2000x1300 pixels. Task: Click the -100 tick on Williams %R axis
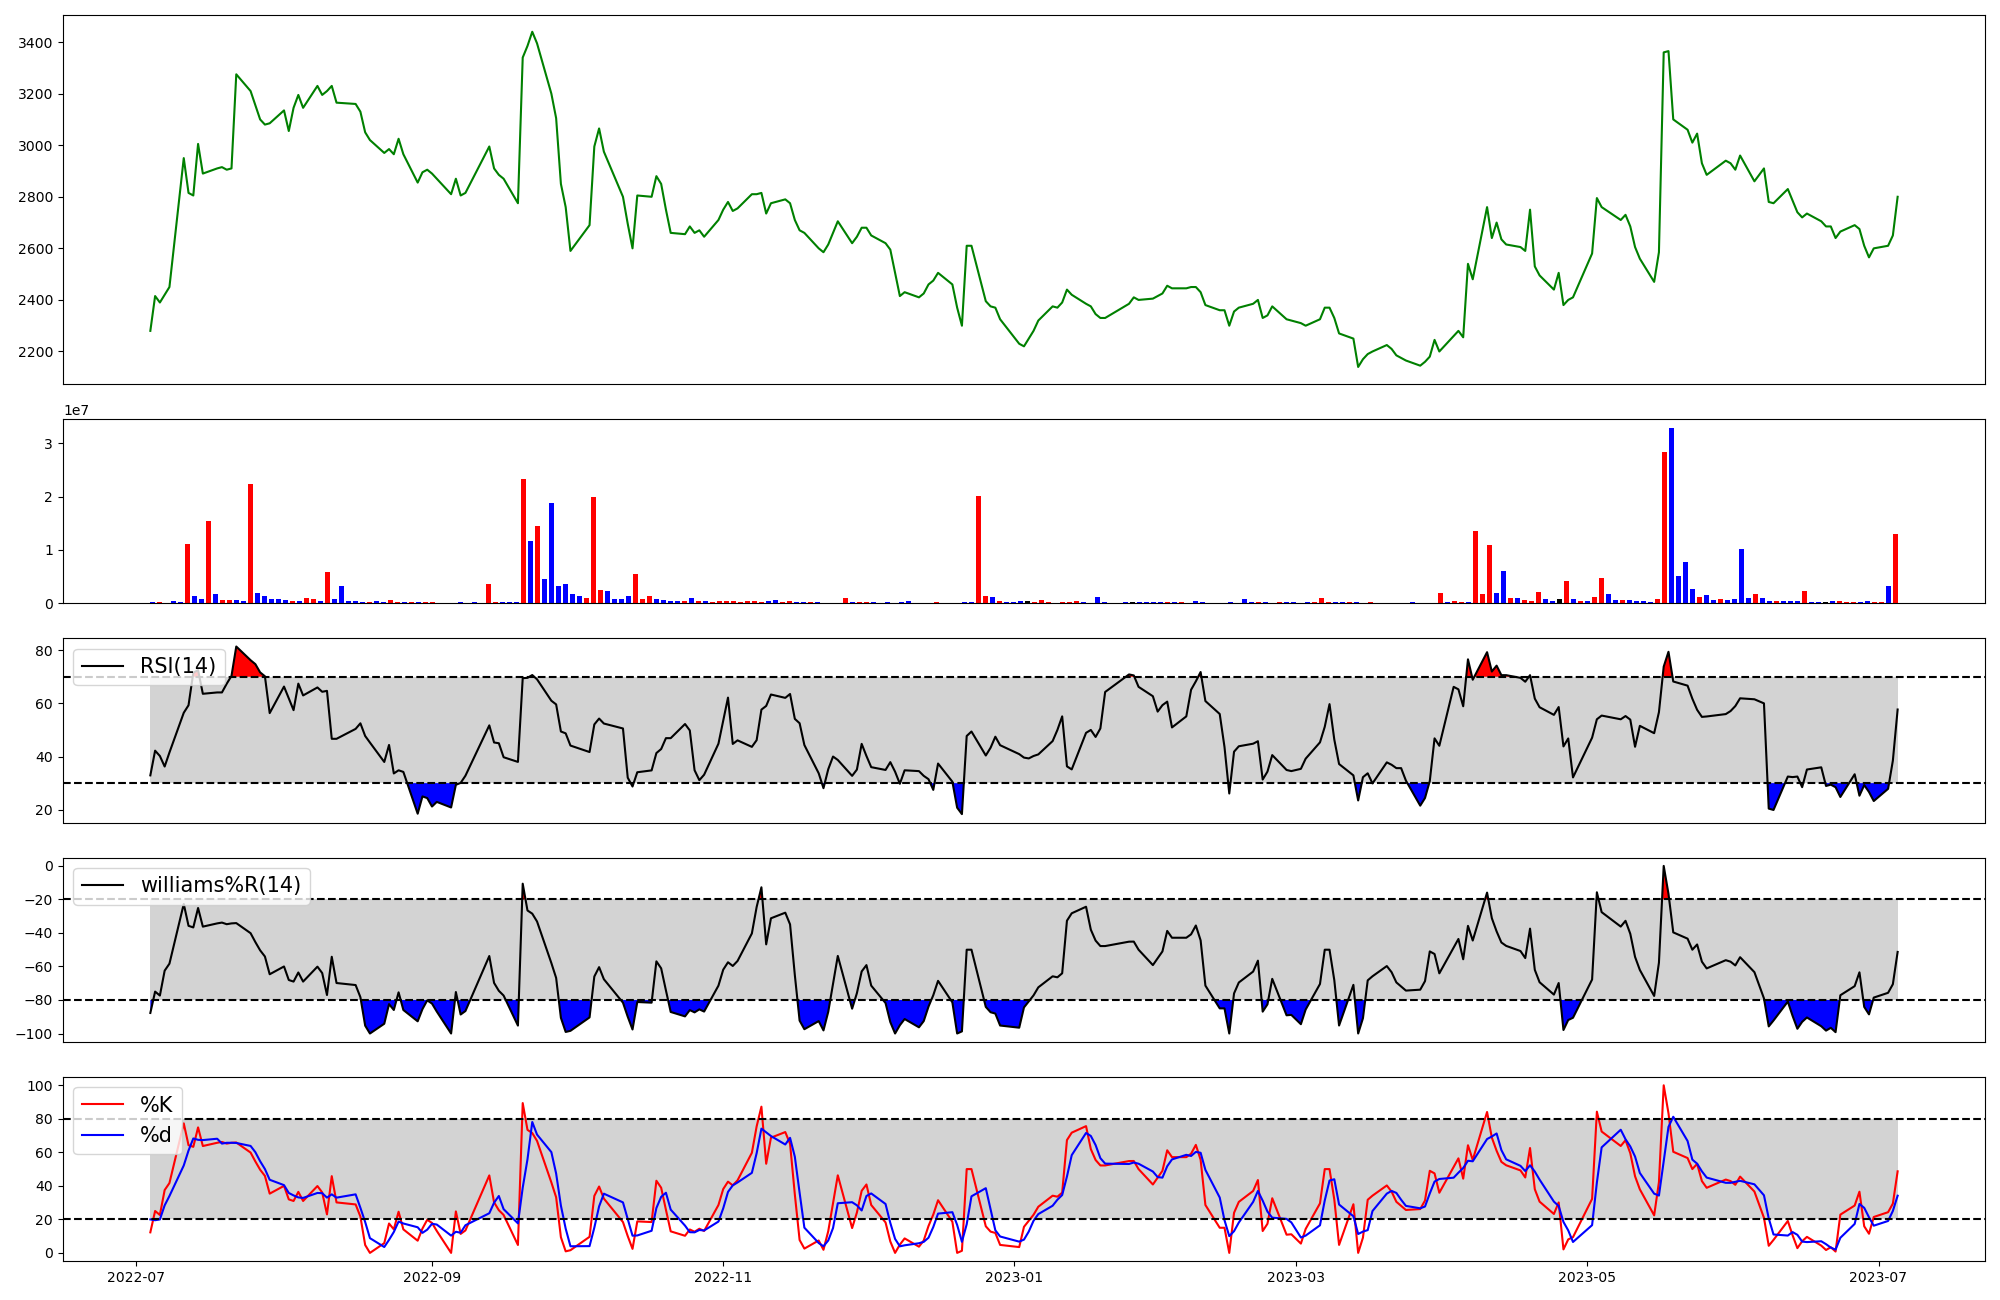tap(33, 1034)
